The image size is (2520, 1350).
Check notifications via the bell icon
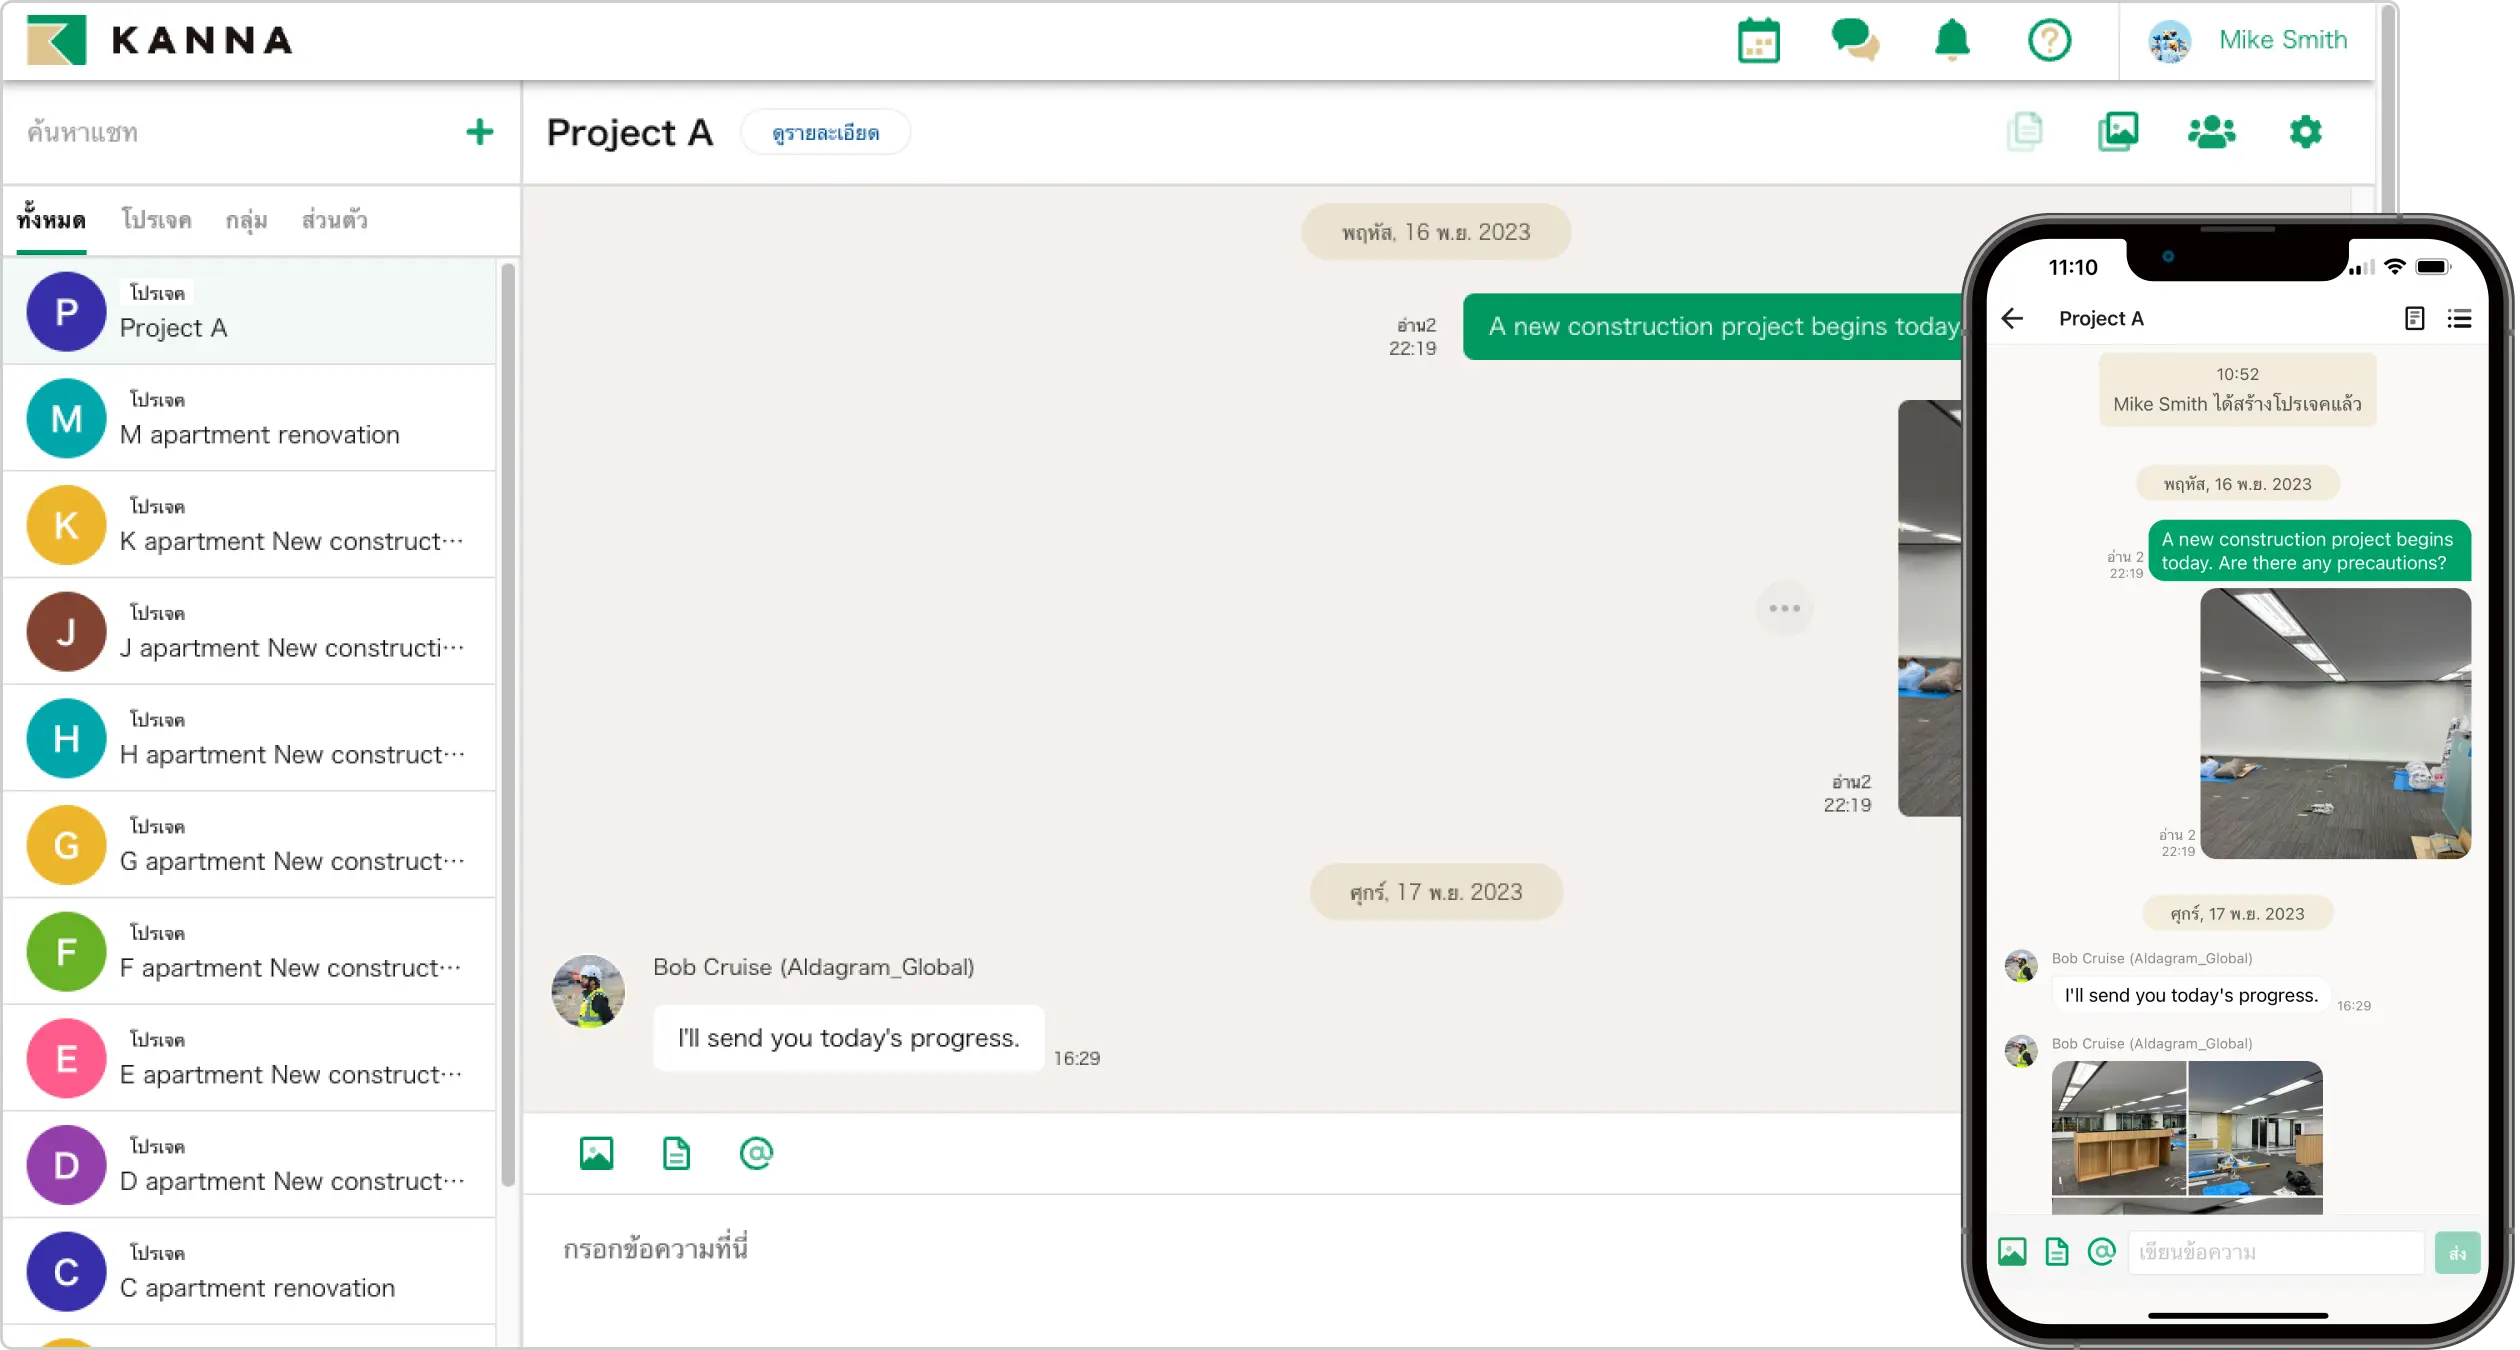point(1952,40)
